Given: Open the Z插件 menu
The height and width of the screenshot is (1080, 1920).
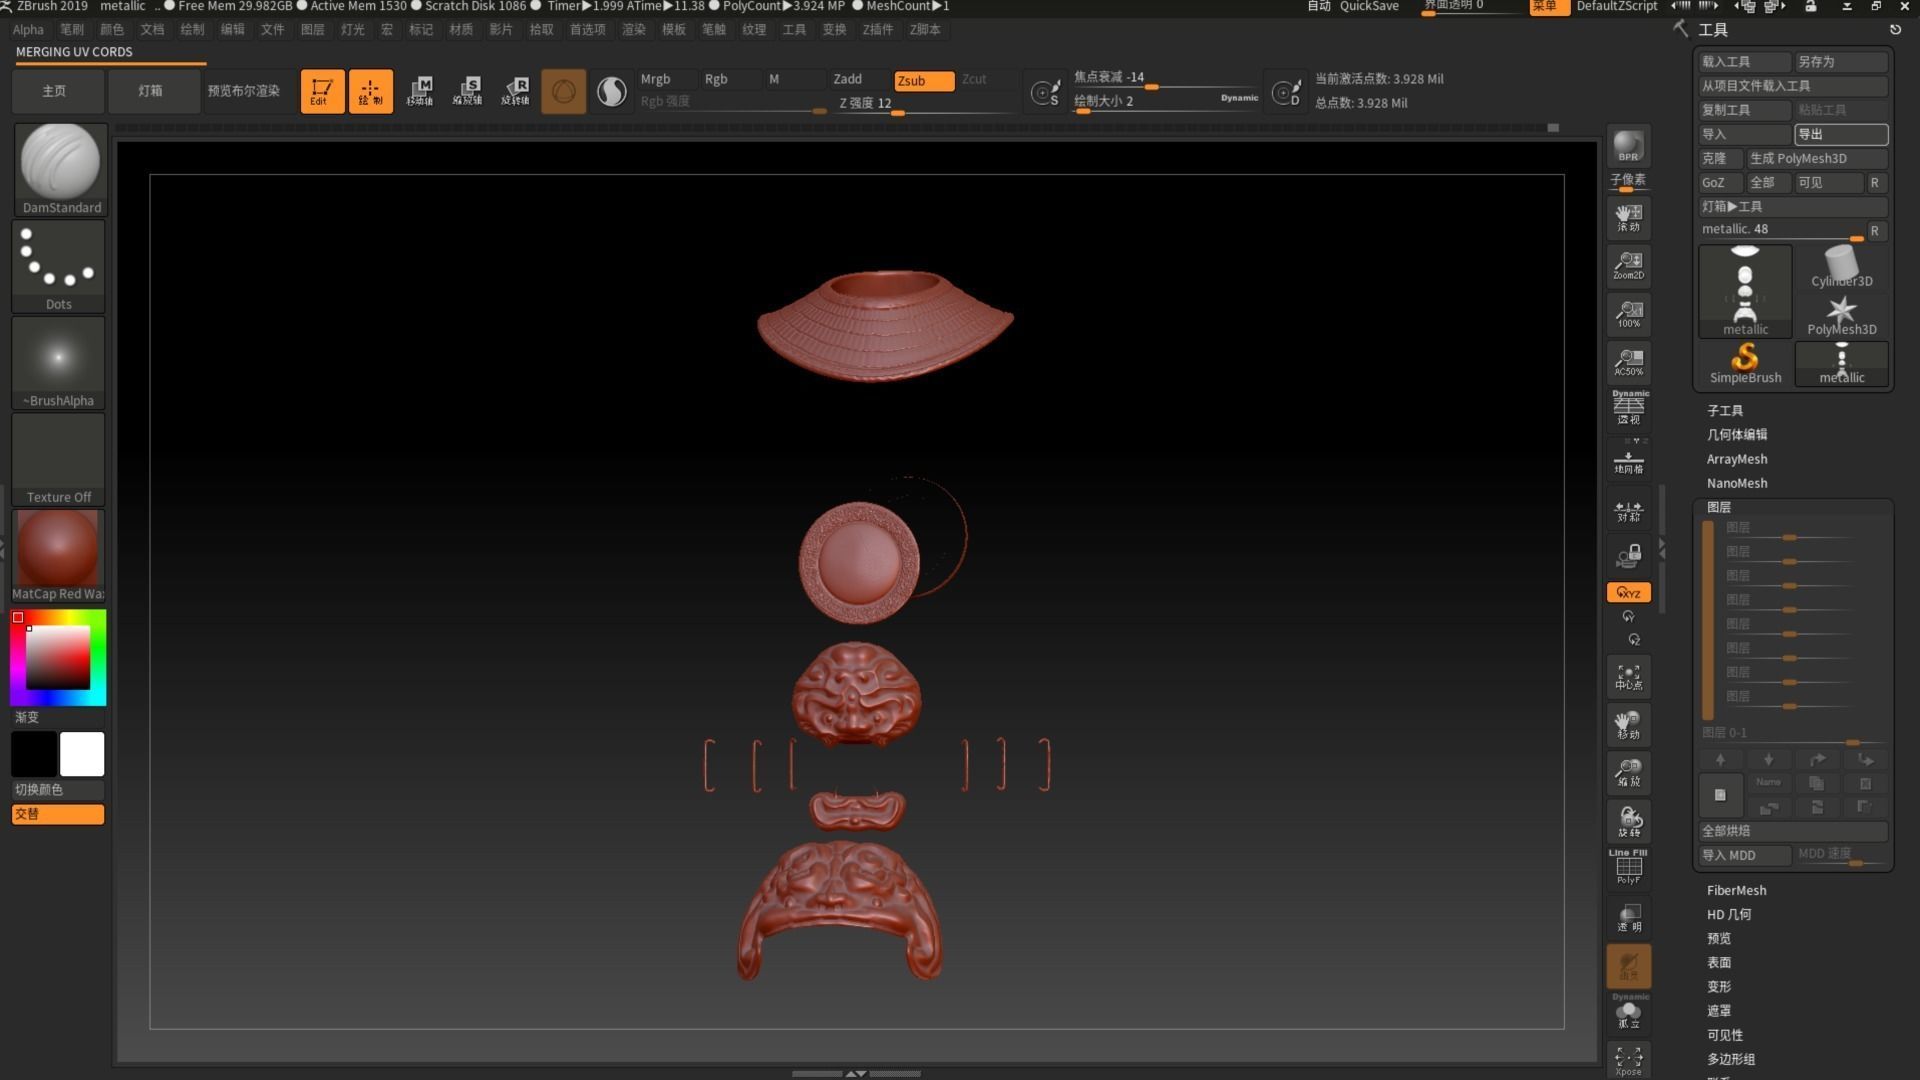Looking at the screenshot, I should coord(877,30).
